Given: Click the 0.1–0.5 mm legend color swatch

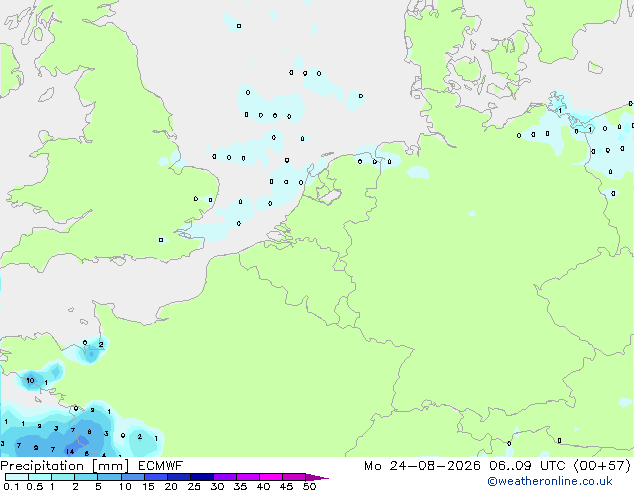Looking at the screenshot, I should point(17,477).
